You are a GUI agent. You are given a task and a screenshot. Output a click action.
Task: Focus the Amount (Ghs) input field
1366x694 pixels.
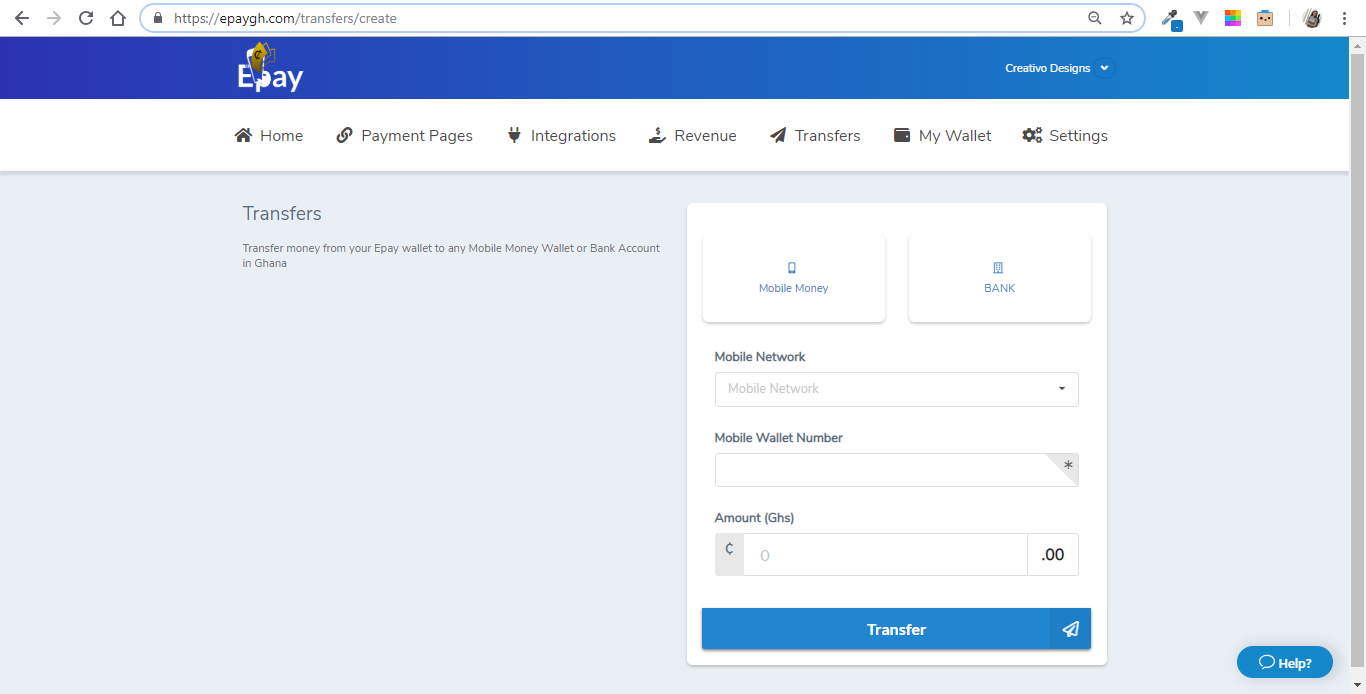pos(884,554)
